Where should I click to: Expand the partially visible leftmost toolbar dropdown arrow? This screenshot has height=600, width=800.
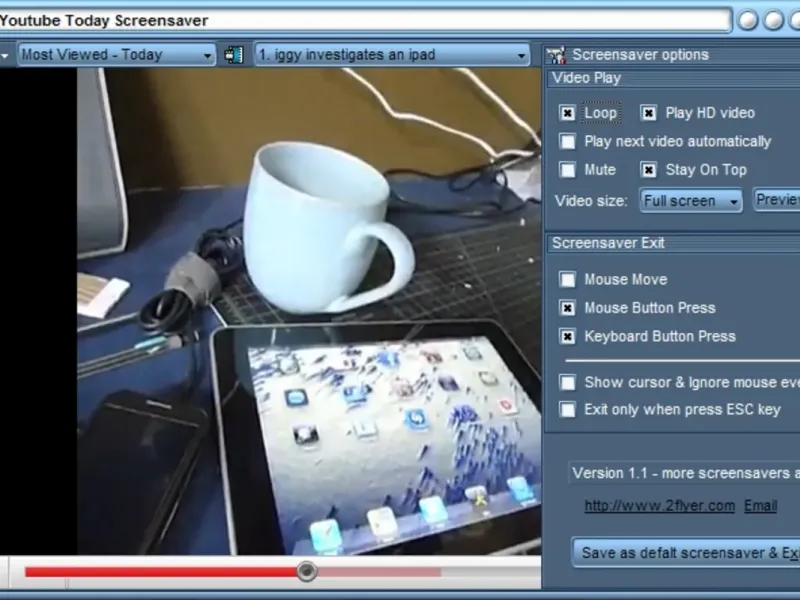click(x=5, y=55)
